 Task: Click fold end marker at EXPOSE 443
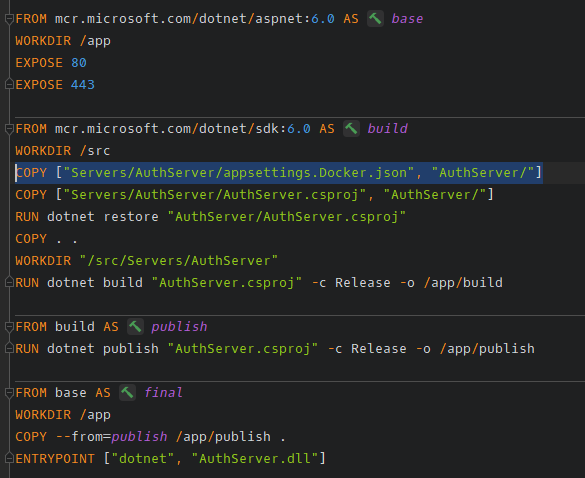coord(9,84)
